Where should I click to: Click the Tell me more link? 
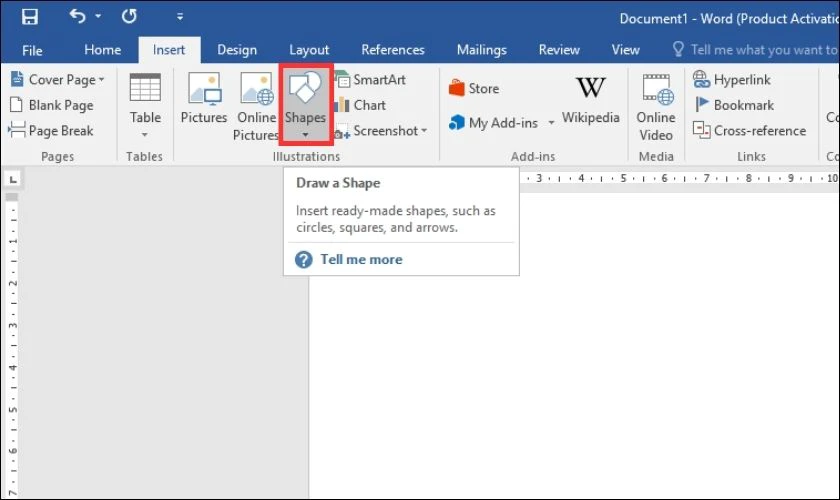pyautogui.click(x=361, y=259)
